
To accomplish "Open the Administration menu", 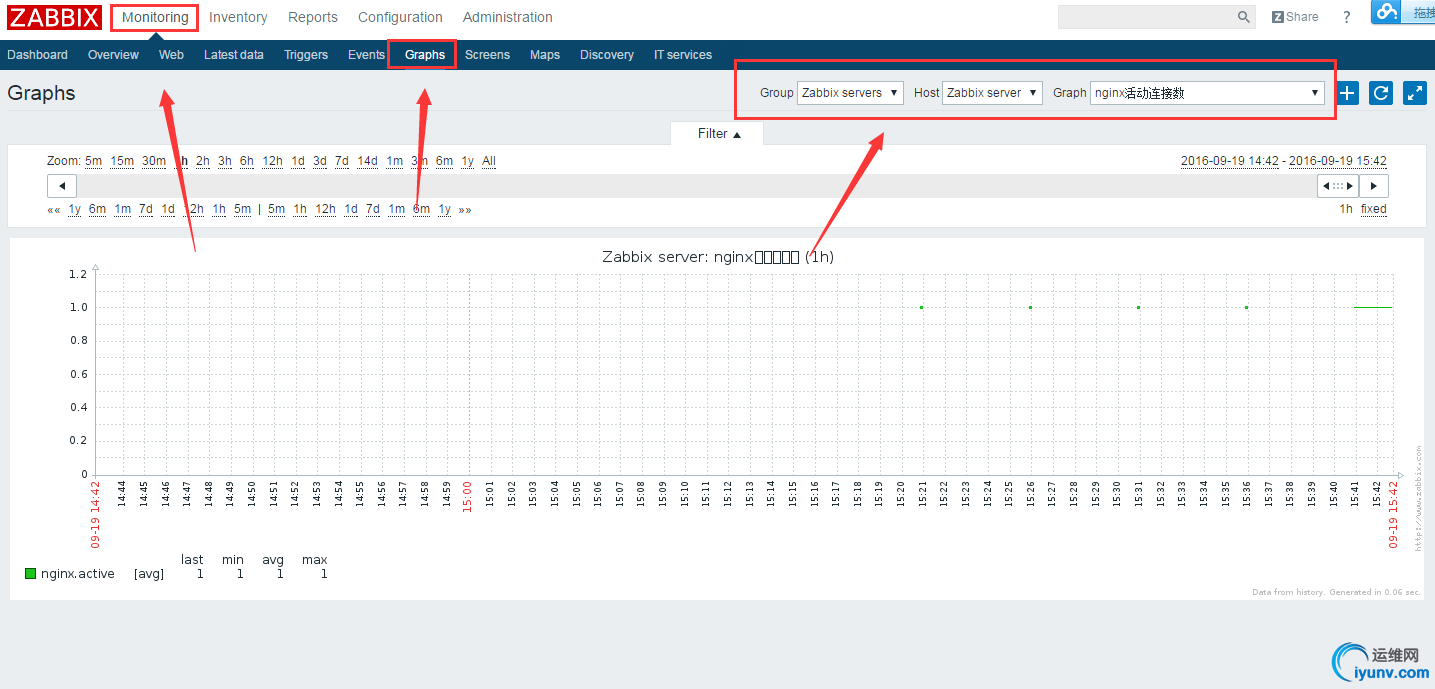I will tap(508, 17).
